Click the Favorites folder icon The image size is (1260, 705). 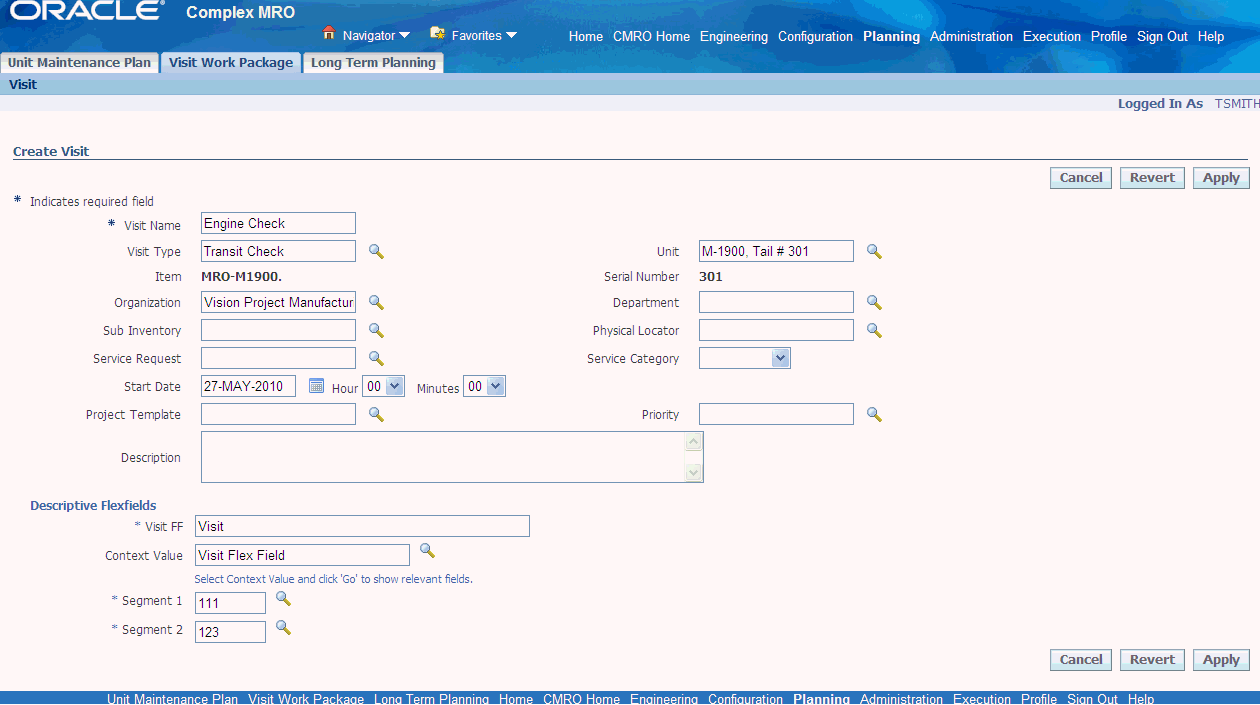click(x=437, y=33)
